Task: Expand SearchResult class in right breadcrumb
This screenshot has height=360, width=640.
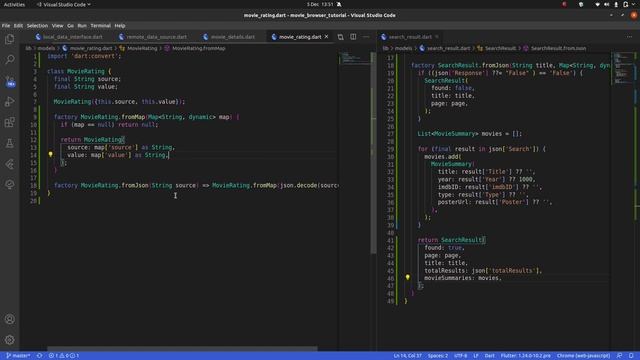Action: pos(500,48)
